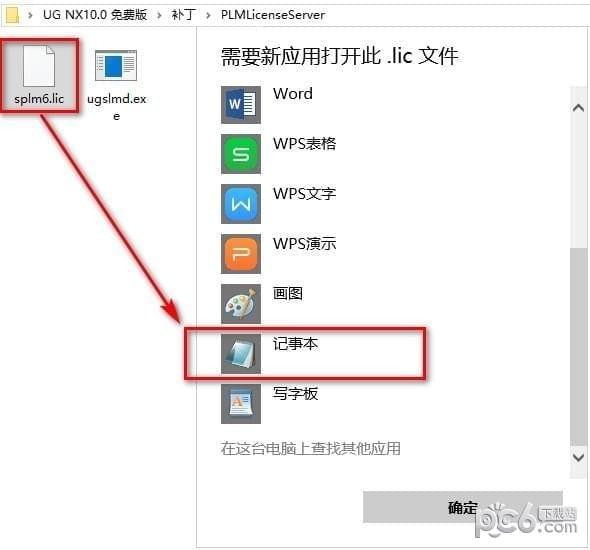Image resolution: width=590 pixels, height=550 pixels.
Task: Select the WPS文字 label
Action: [x=304, y=193]
